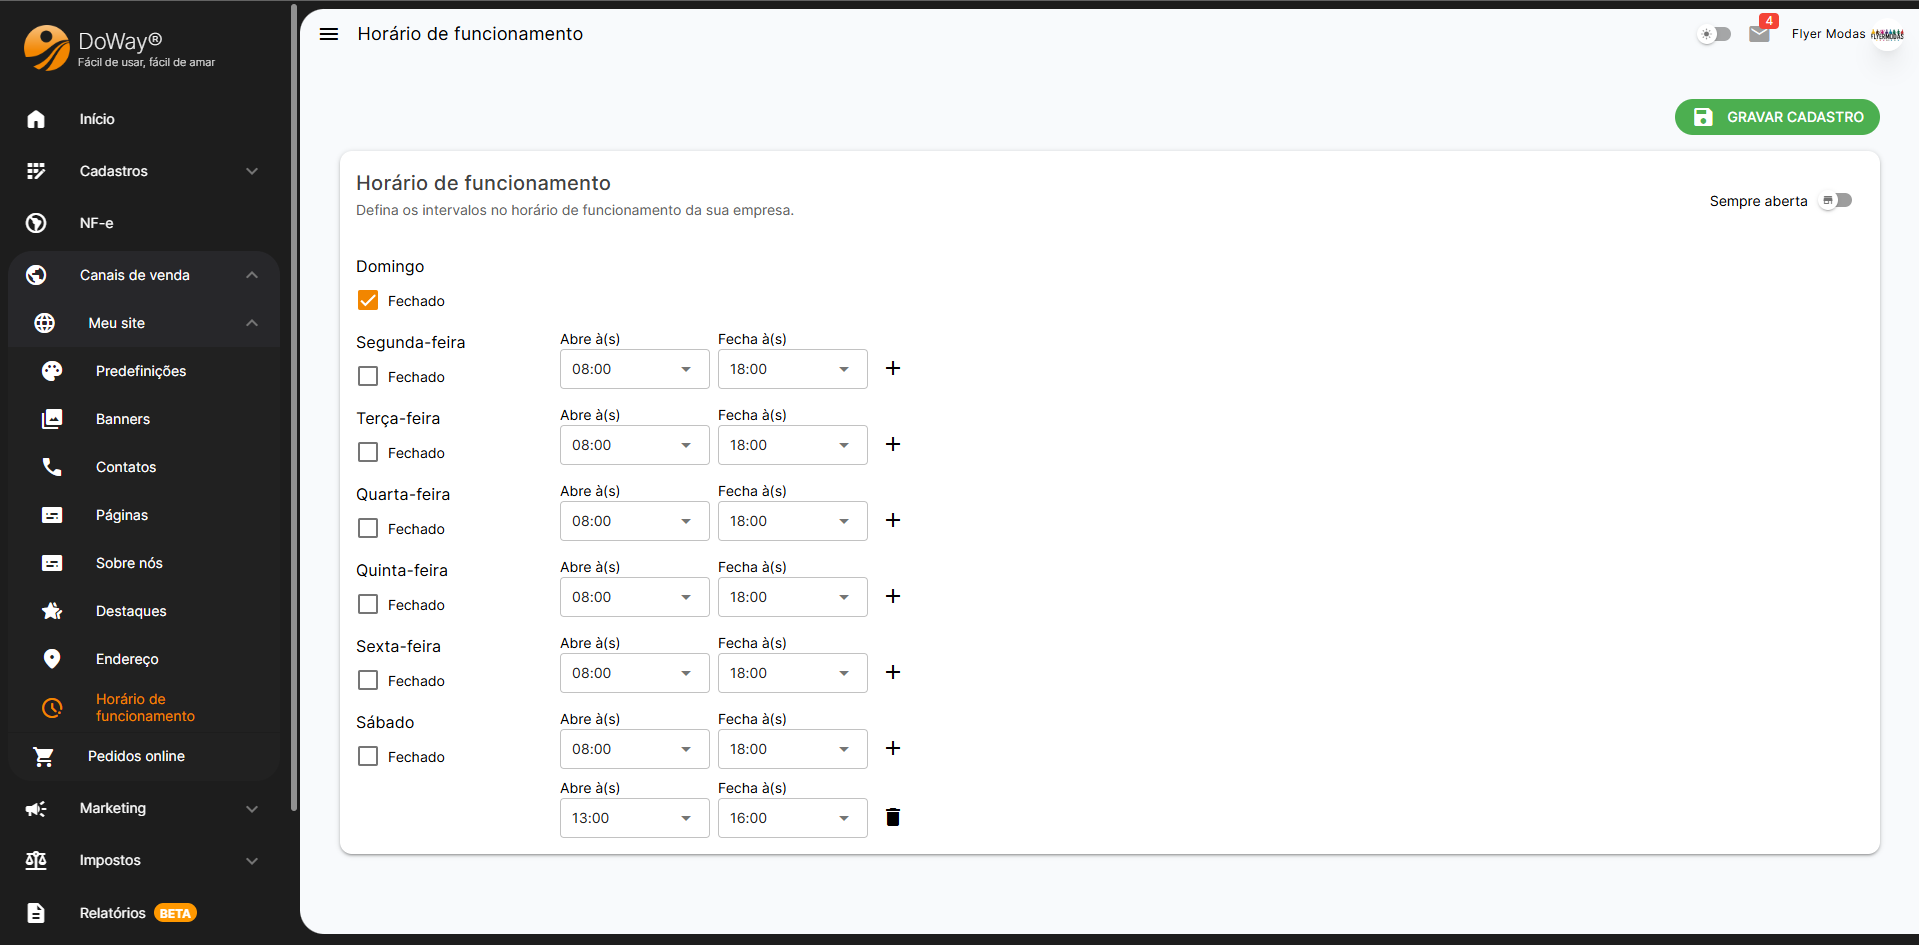Viewport: 1919px width, 945px height.
Task: Go to Pedidos online
Action: point(136,756)
